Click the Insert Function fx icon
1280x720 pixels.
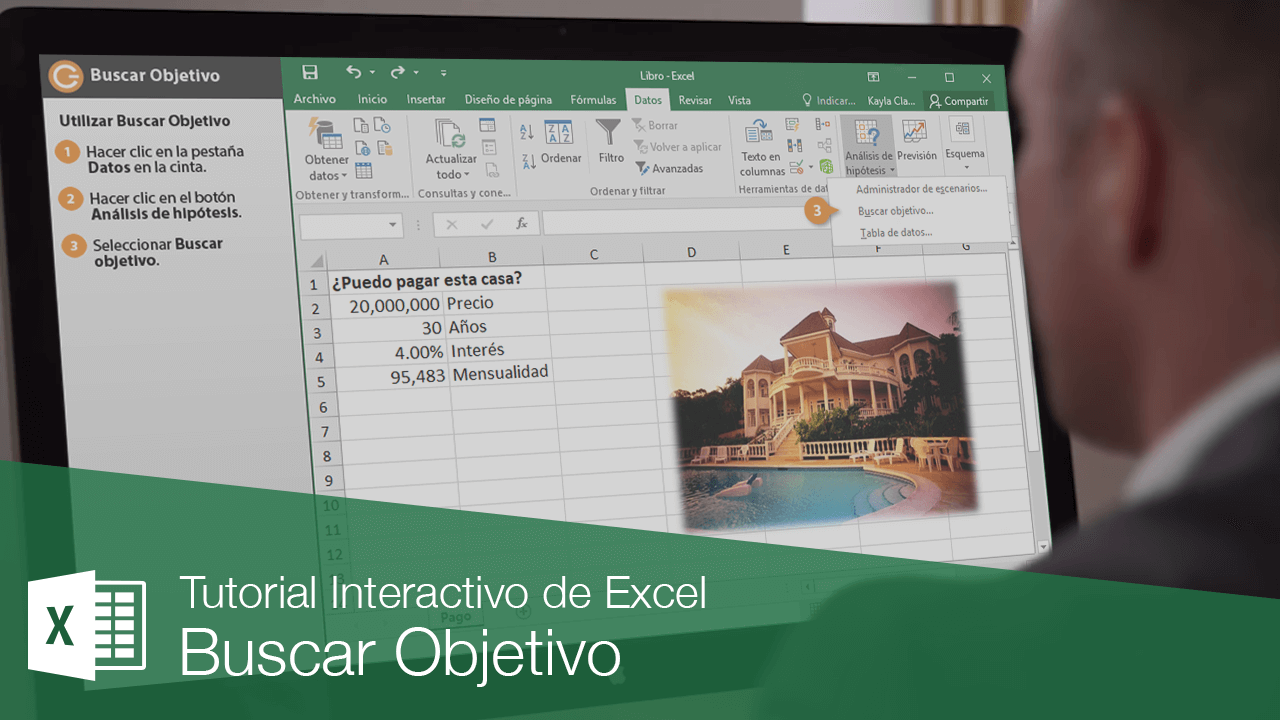[521, 224]
